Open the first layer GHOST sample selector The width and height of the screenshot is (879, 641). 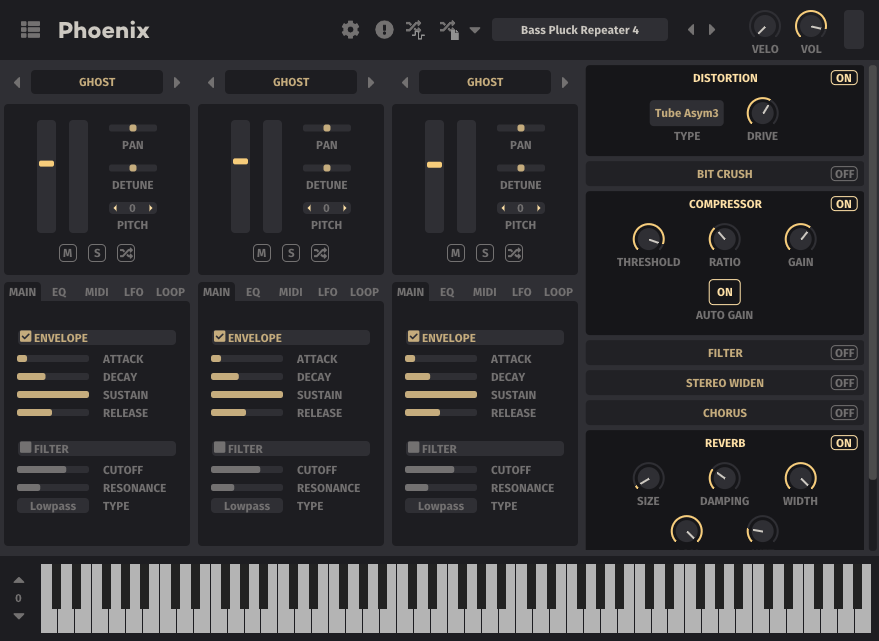tap(97, 82)
